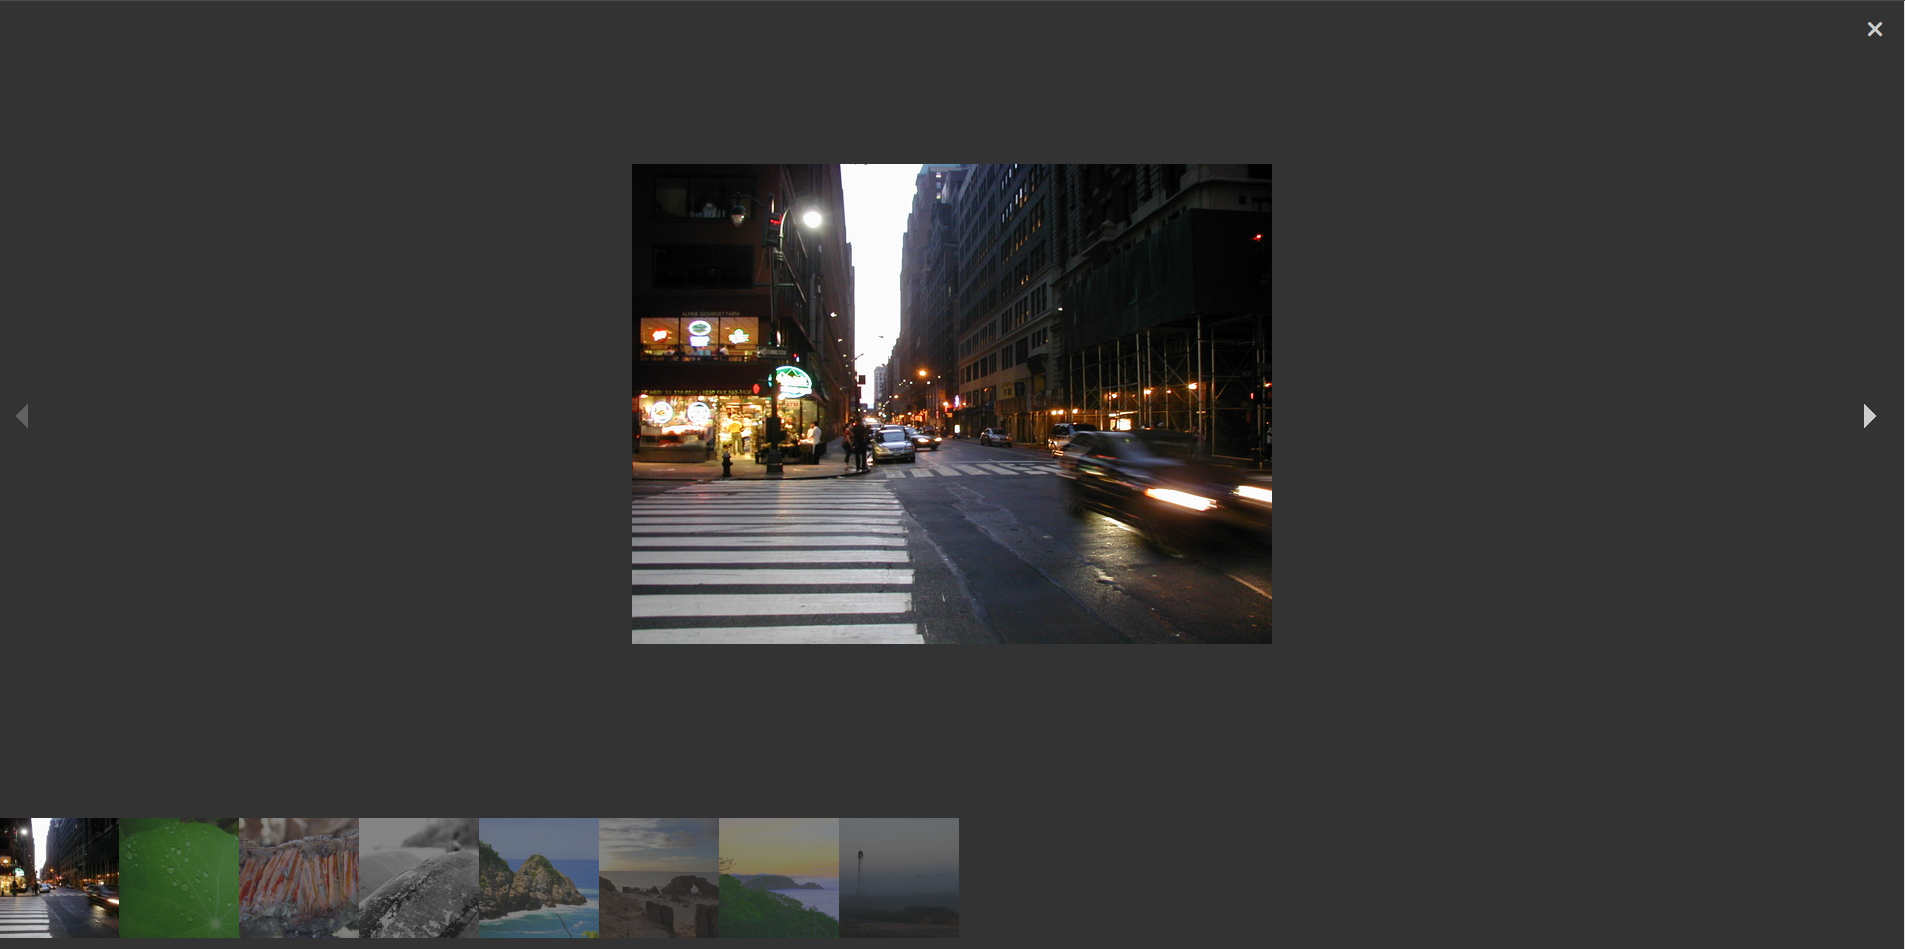Viewport: 1905px width, 949px height.
Task: View the foggy lighthouse thumbnail
Action: coord(899,878)
